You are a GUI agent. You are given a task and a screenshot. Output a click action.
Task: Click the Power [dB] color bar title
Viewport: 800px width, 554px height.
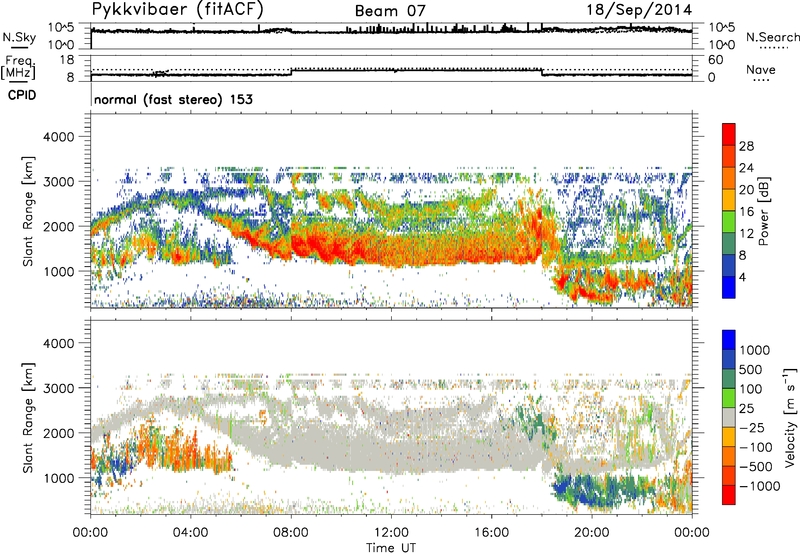tap(763, 212)
